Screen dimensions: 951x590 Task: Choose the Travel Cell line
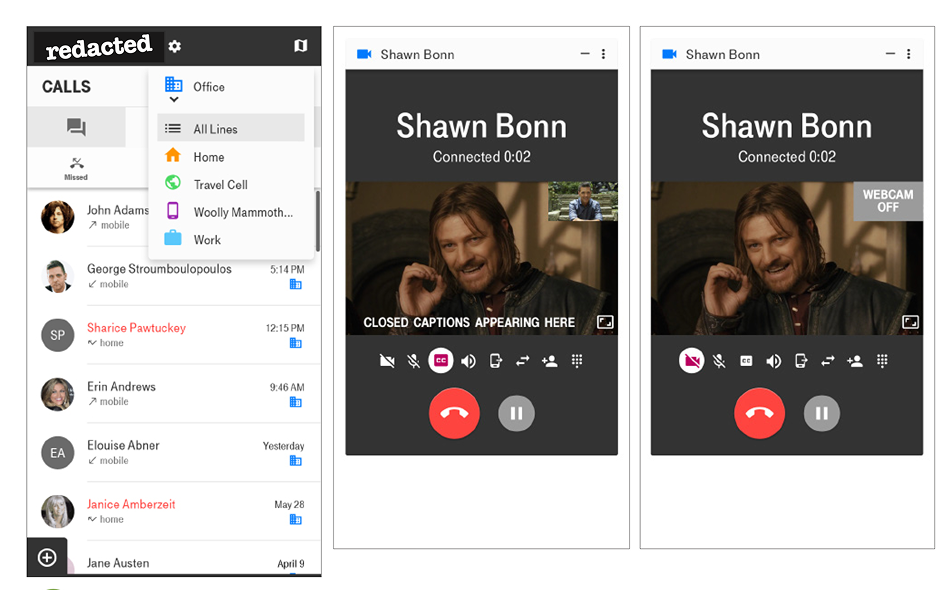click(230, 184)
